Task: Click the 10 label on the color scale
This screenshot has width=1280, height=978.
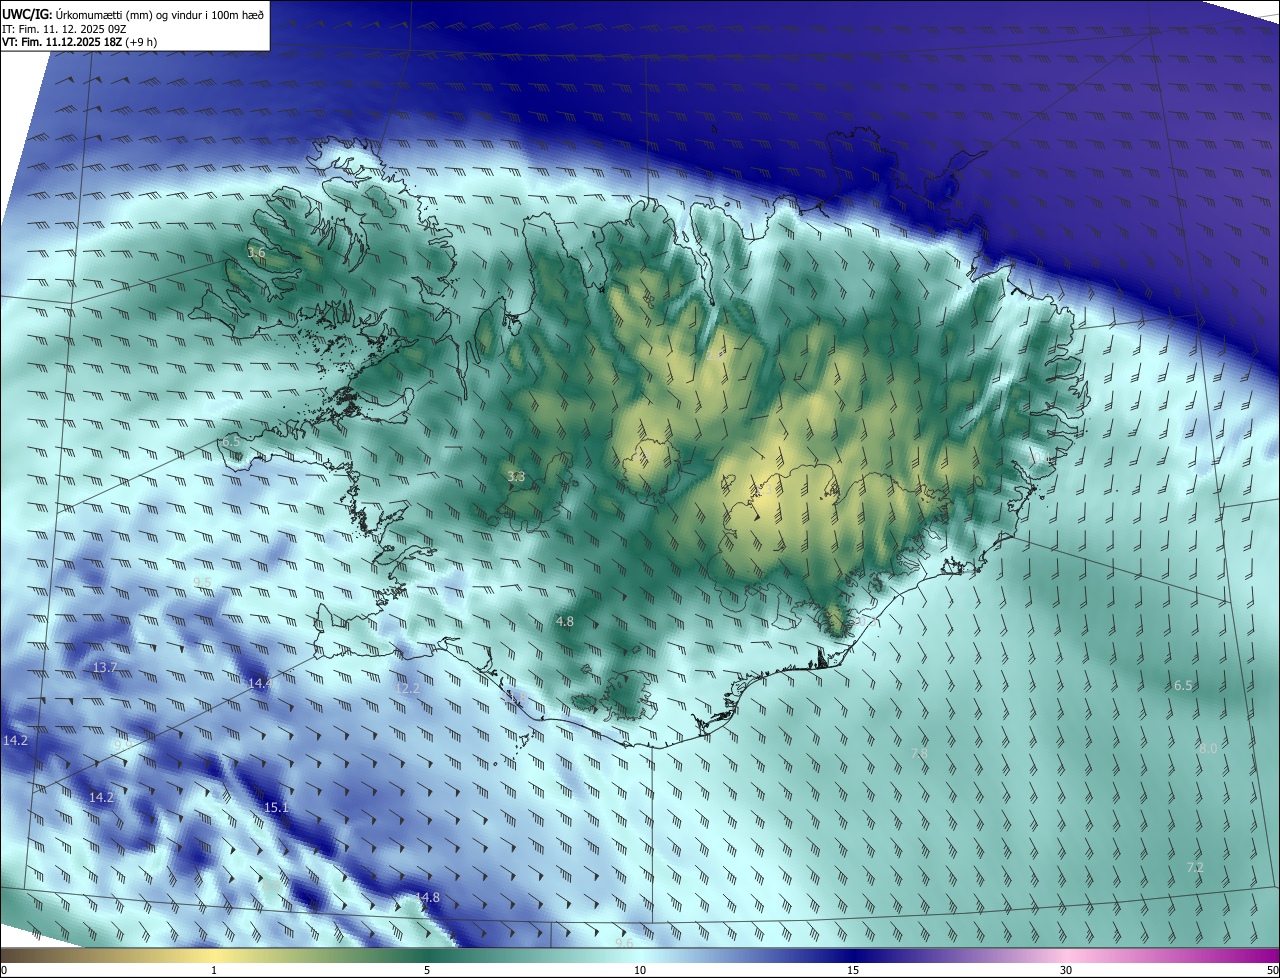Action: point(640,970)
